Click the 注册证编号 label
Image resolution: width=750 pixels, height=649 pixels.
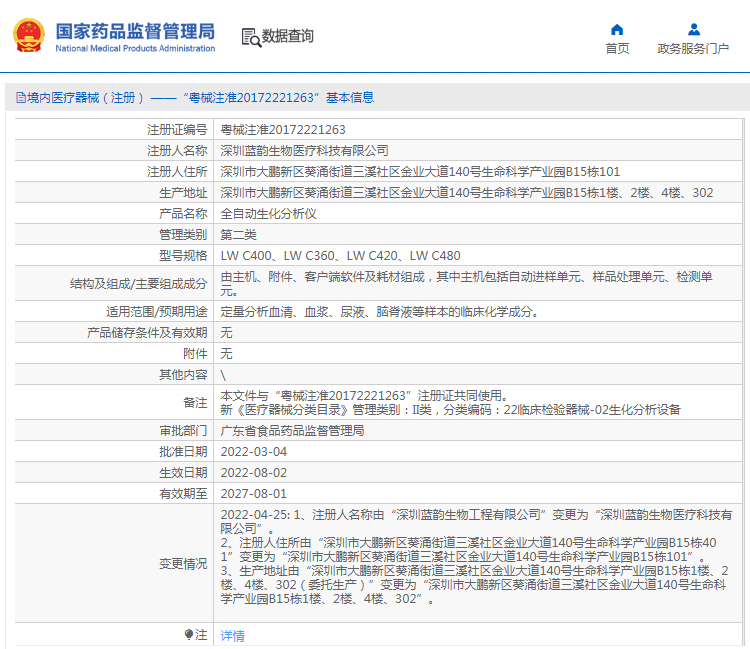pyautogui.click(x=177, y=130)
